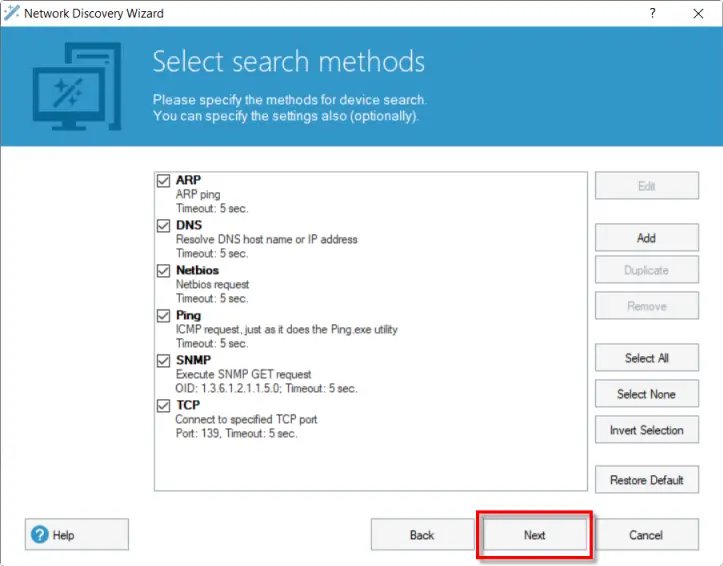The height and width of the screenshot is (566, 723).
Task: Click the computer monitors wizard graphic
Action: tap(77, 86)
